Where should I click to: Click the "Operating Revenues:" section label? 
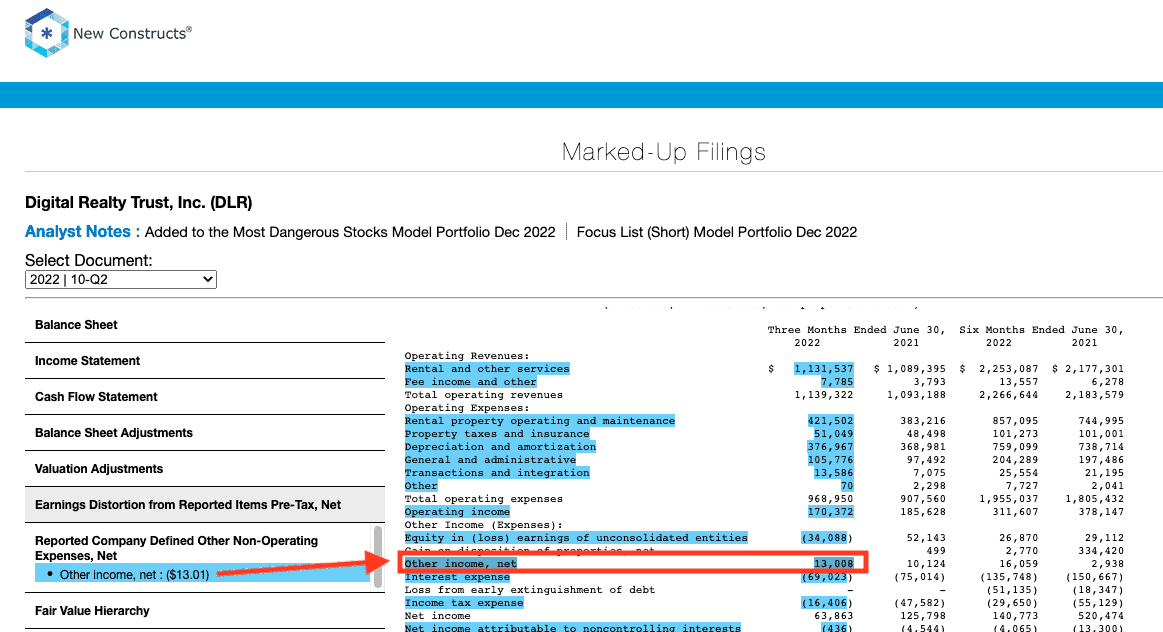(x=467, y=356)
